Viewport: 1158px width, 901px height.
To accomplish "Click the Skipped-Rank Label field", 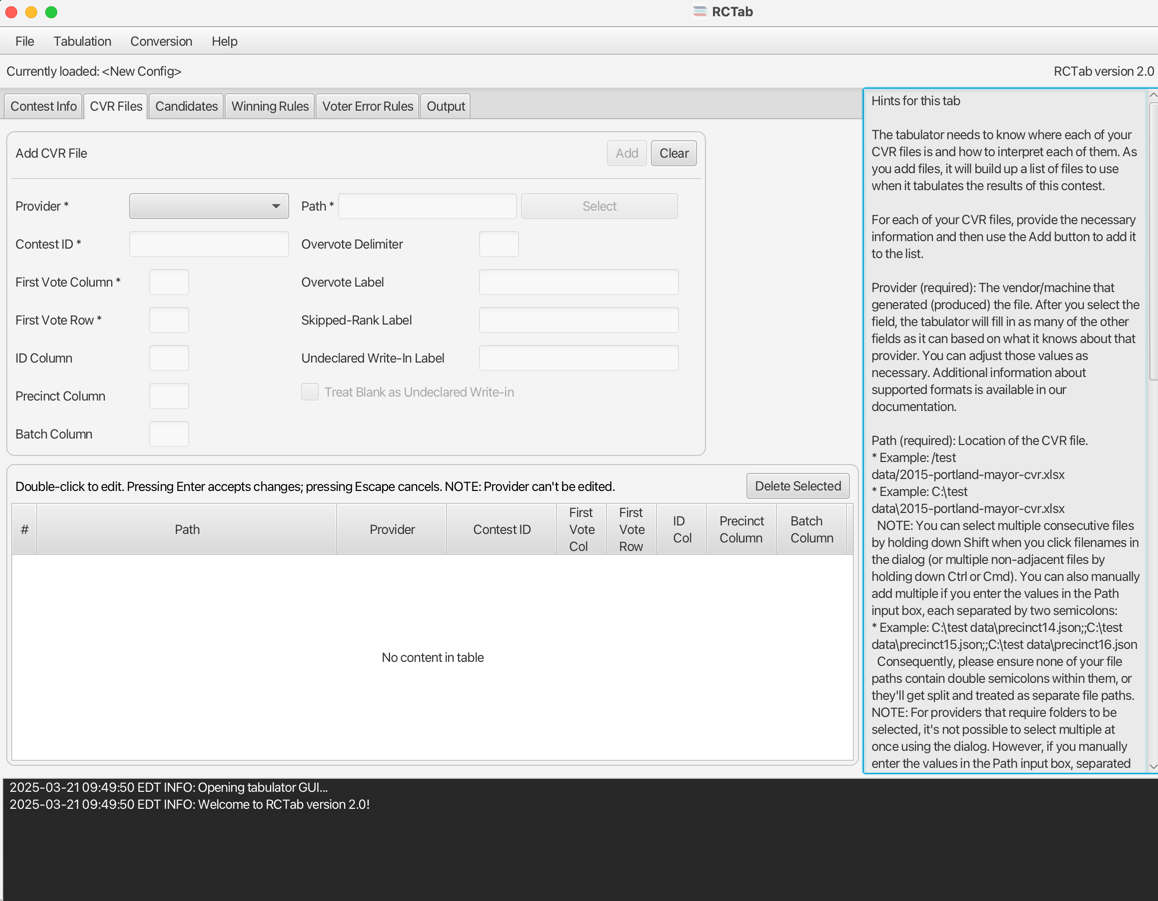I will tap(579, 320).
